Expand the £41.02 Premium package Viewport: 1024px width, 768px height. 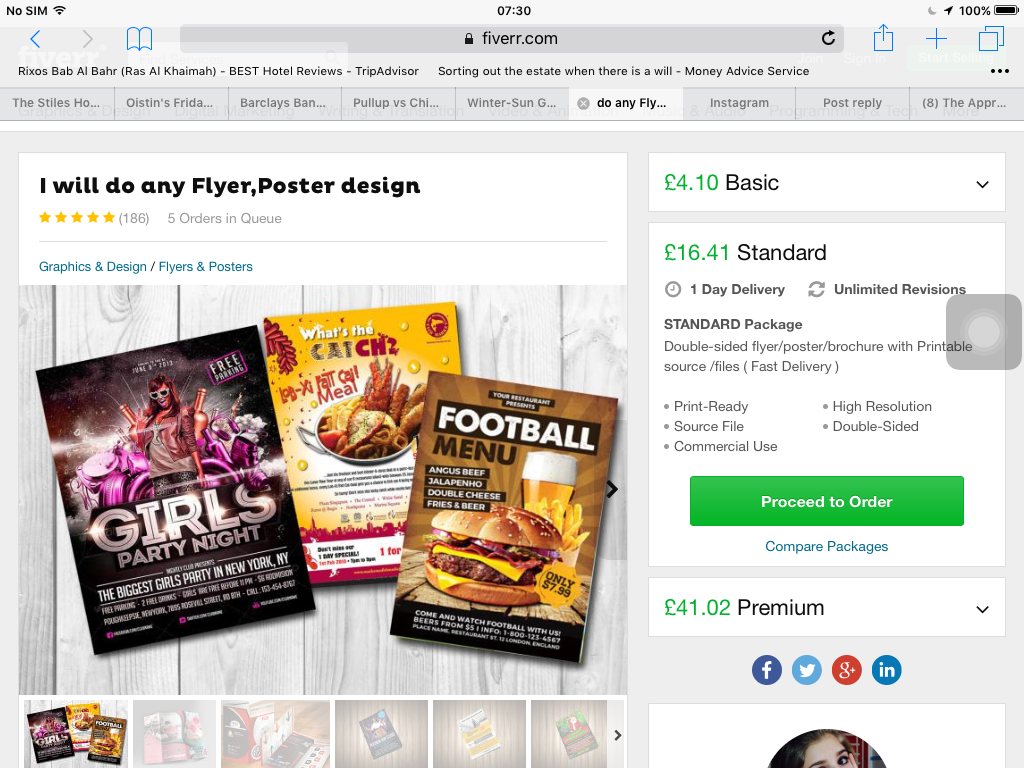click(x=826, y=607)
